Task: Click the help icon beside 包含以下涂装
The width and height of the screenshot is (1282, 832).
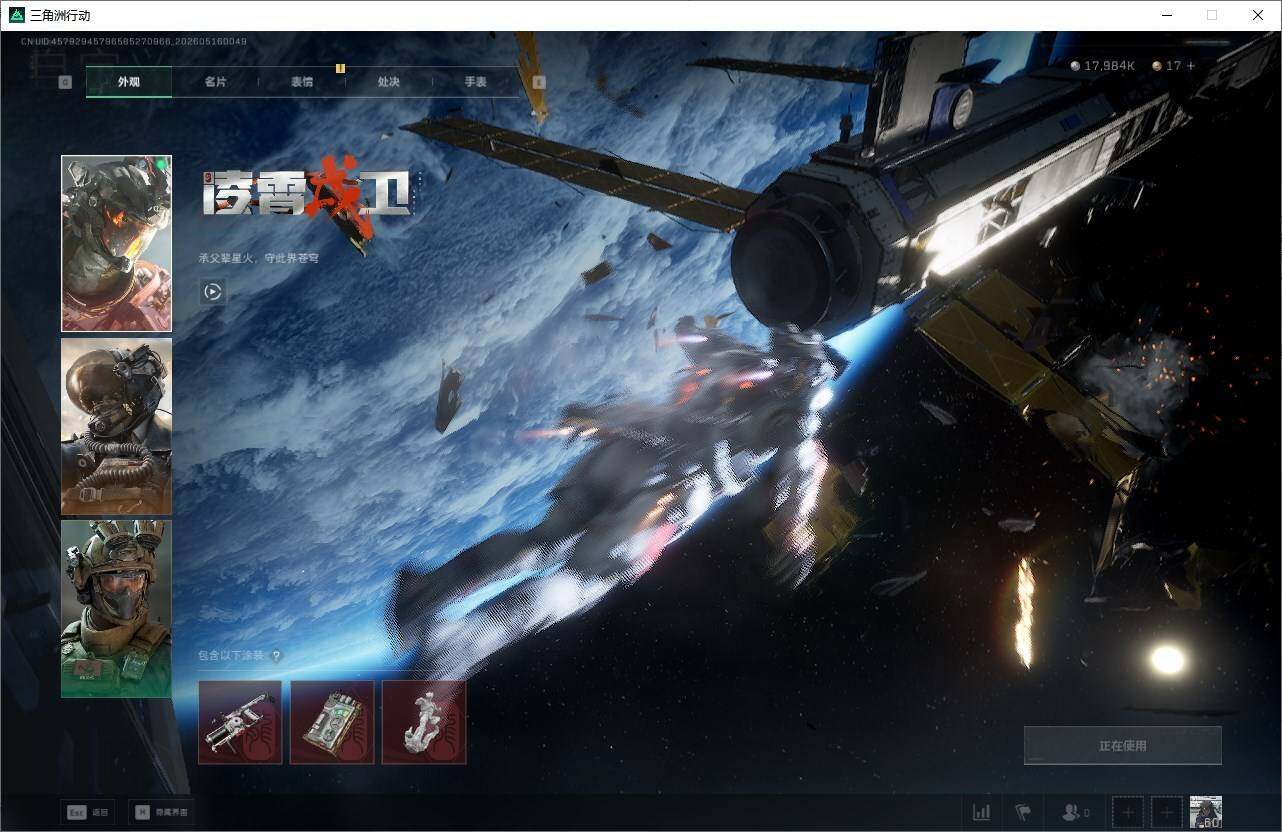Action: (x=276, y=656)
